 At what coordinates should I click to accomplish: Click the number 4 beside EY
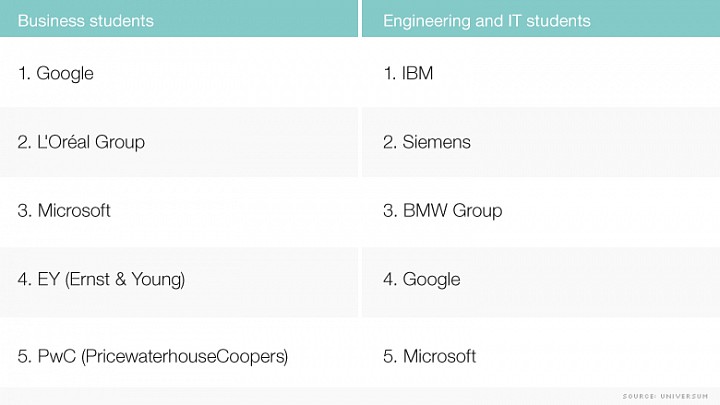[24, 279]
